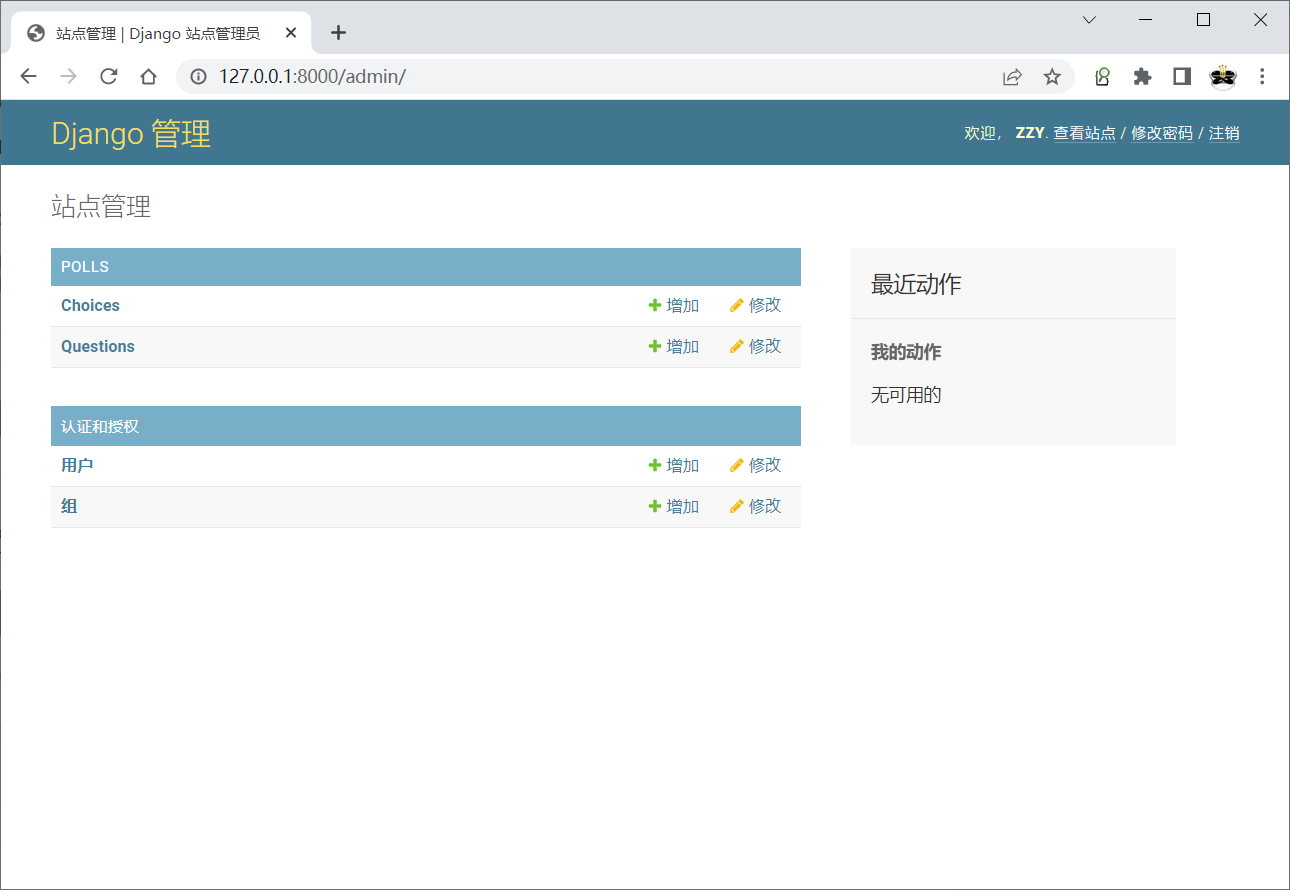Reload the admin page
This screenshot has width=1290, height=890.
[109, 77]
